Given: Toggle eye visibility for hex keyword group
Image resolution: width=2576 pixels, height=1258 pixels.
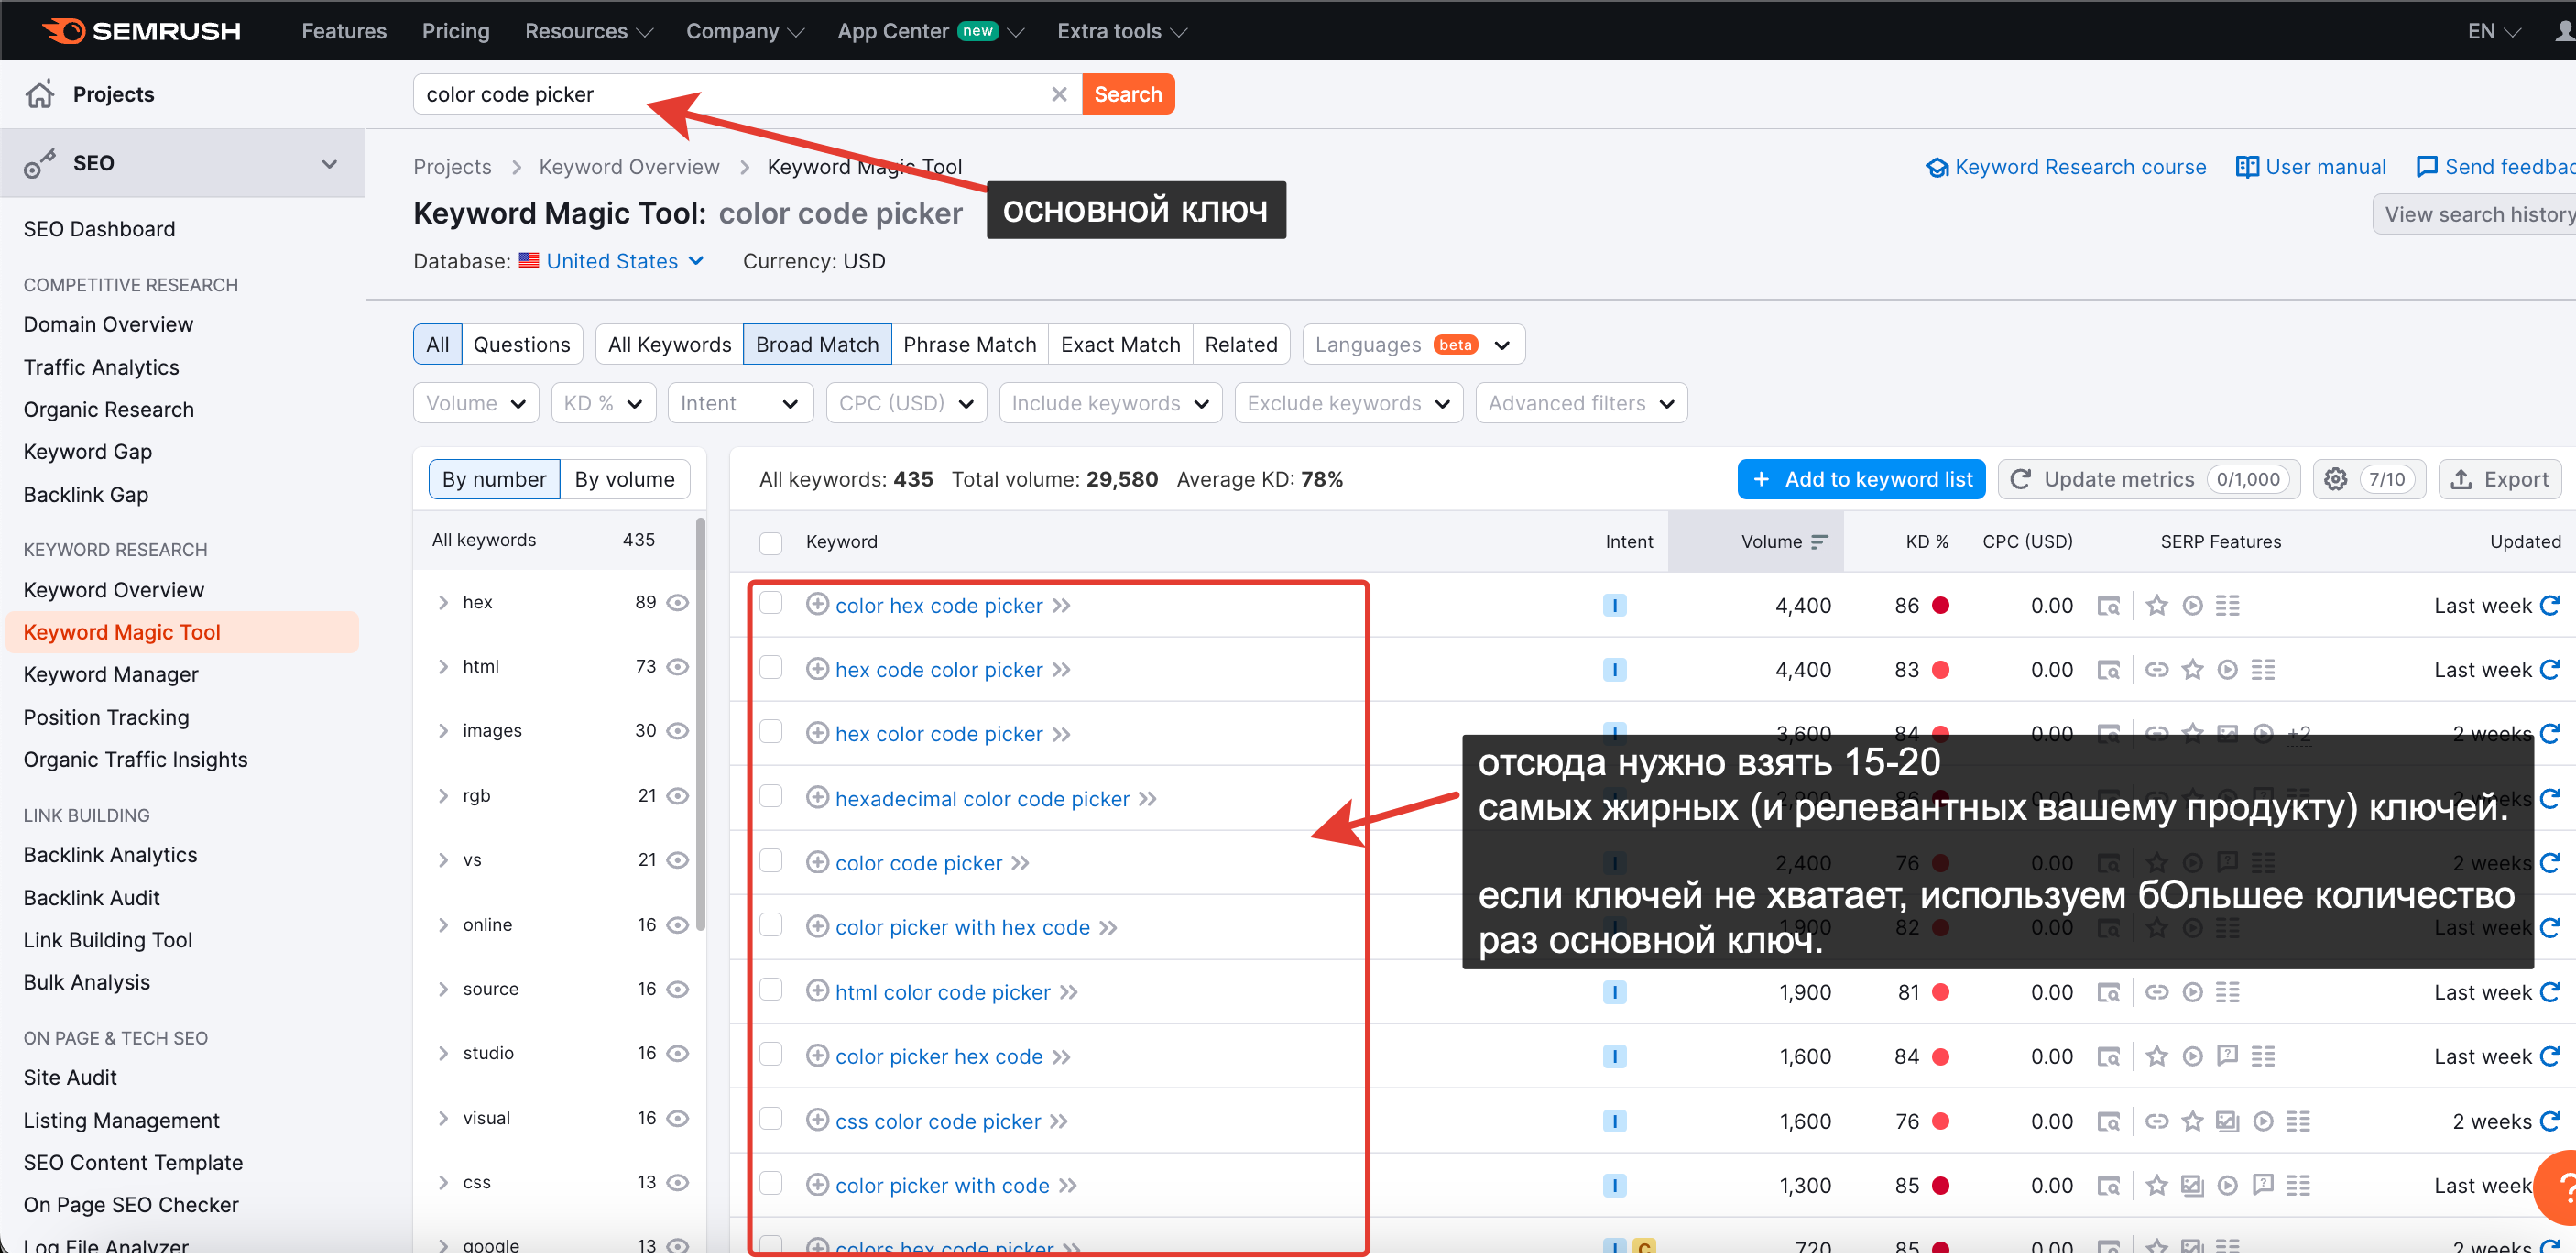Looking at the screenshot, I should click(x=678, y=602).
